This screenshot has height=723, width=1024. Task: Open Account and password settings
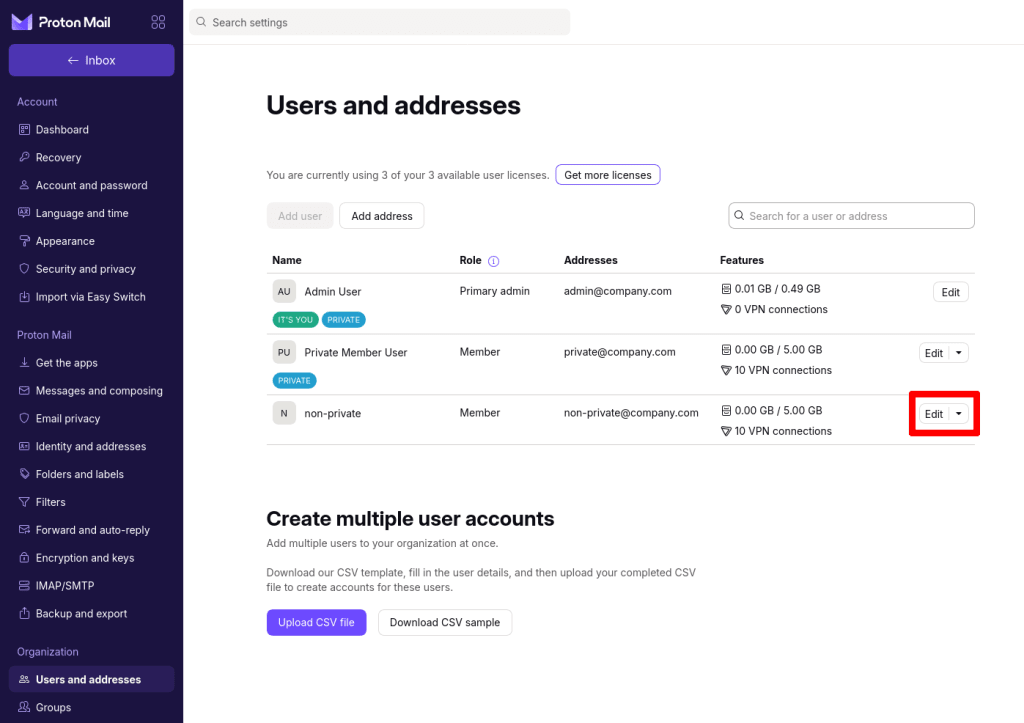[x=91, y=185]
